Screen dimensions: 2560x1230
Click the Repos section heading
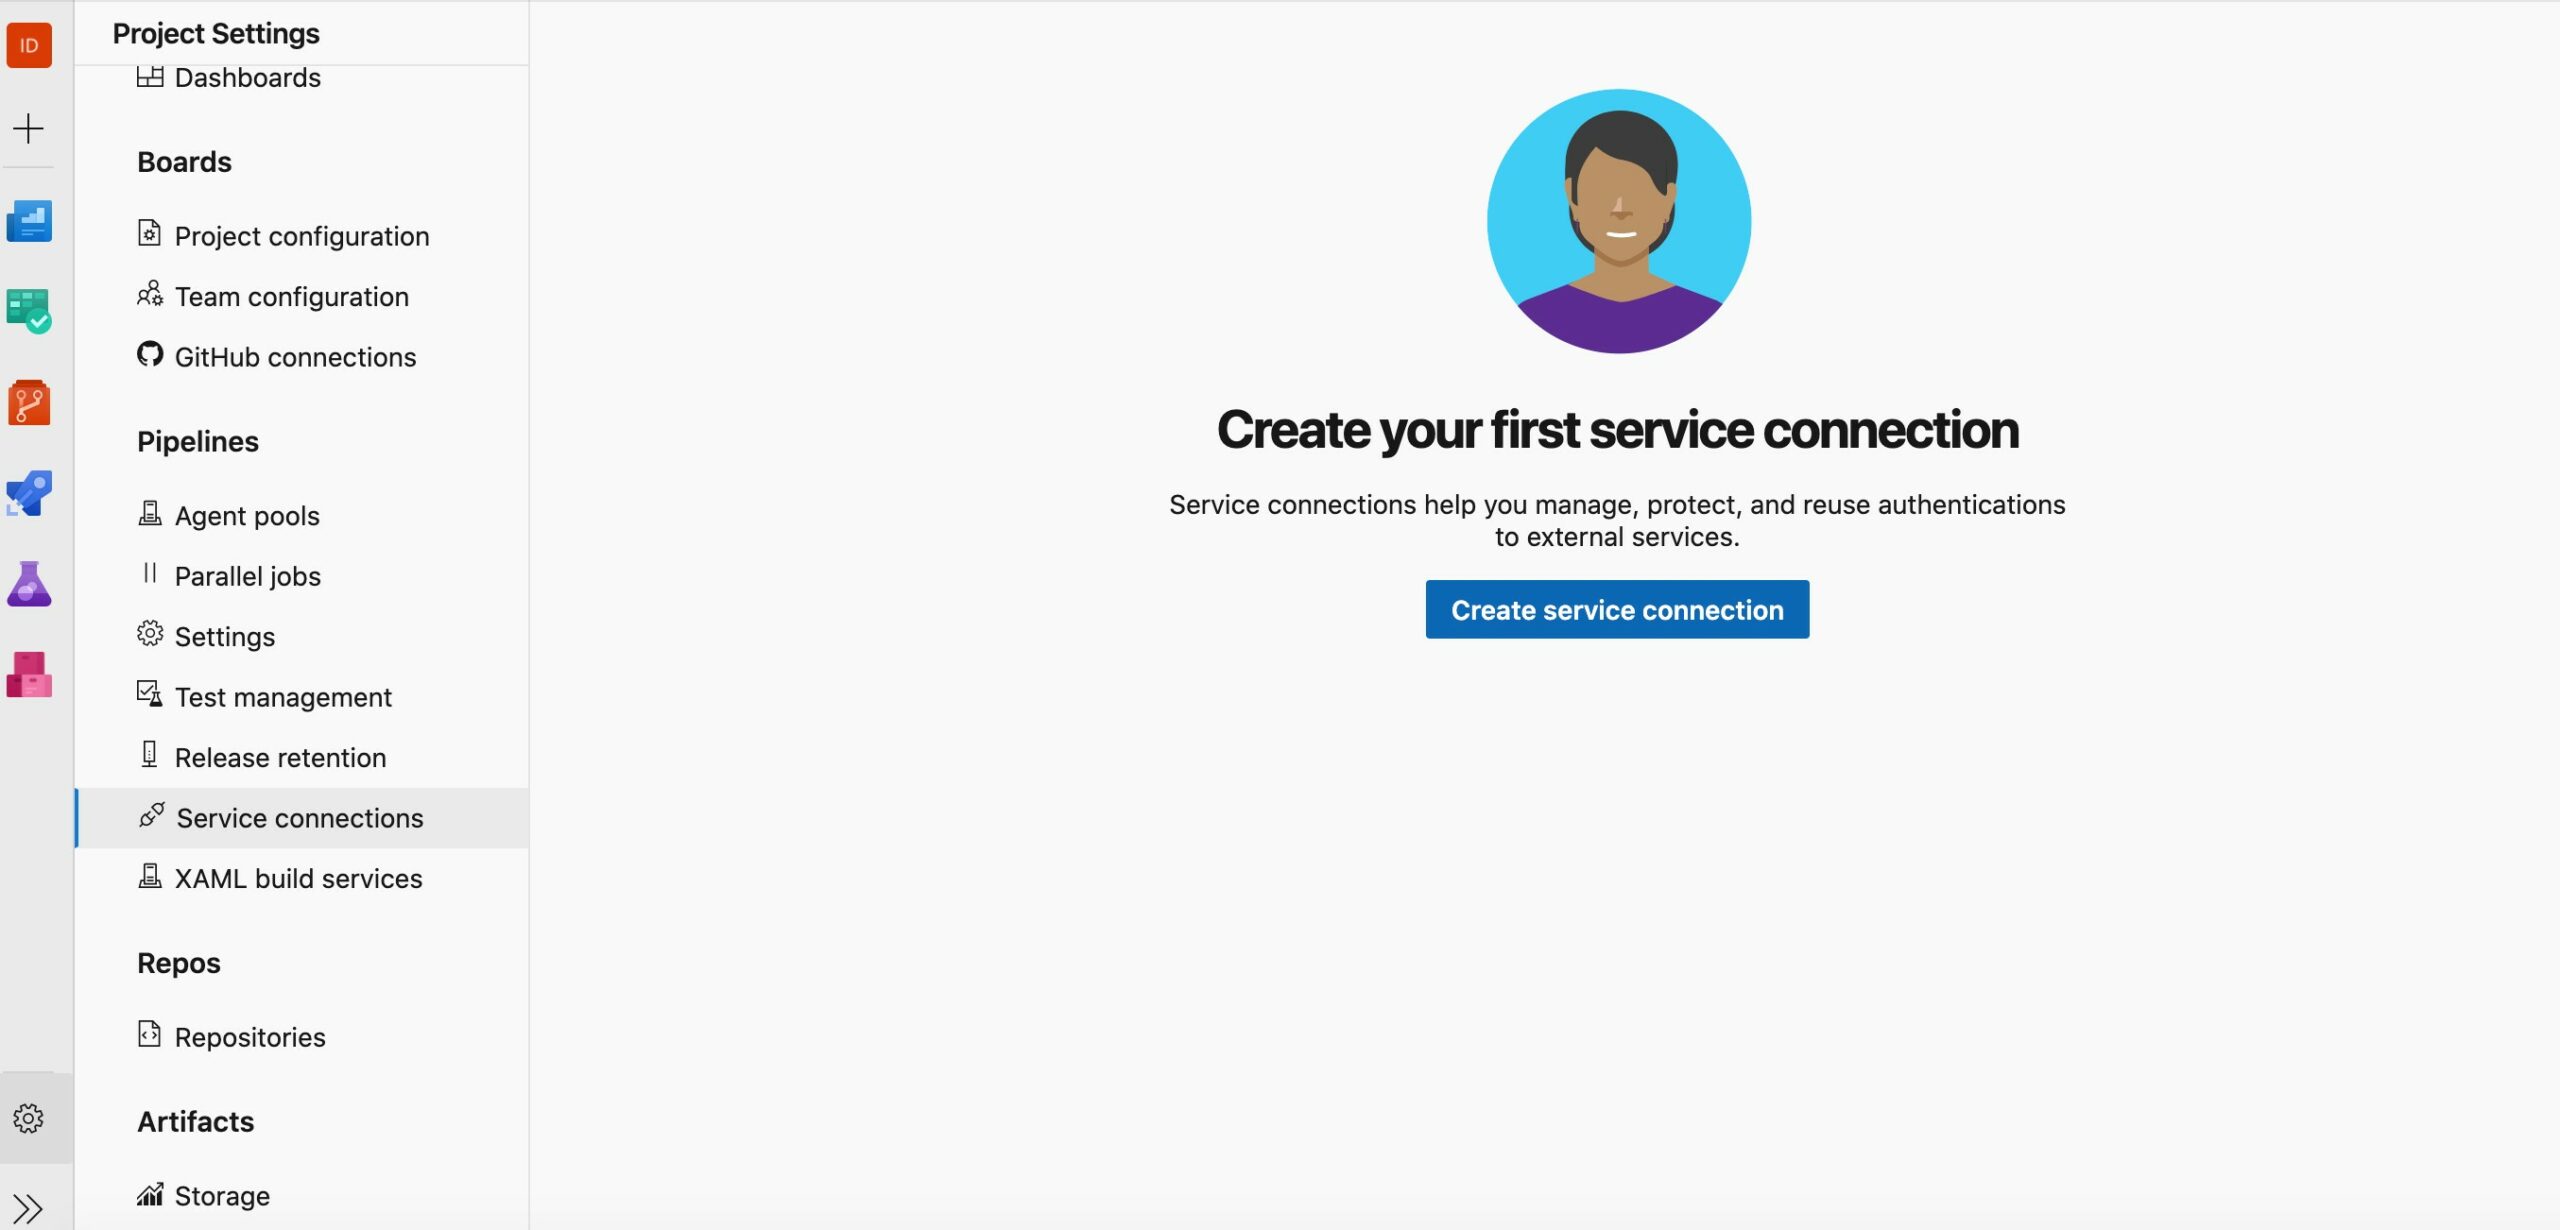tap(179, 962)
